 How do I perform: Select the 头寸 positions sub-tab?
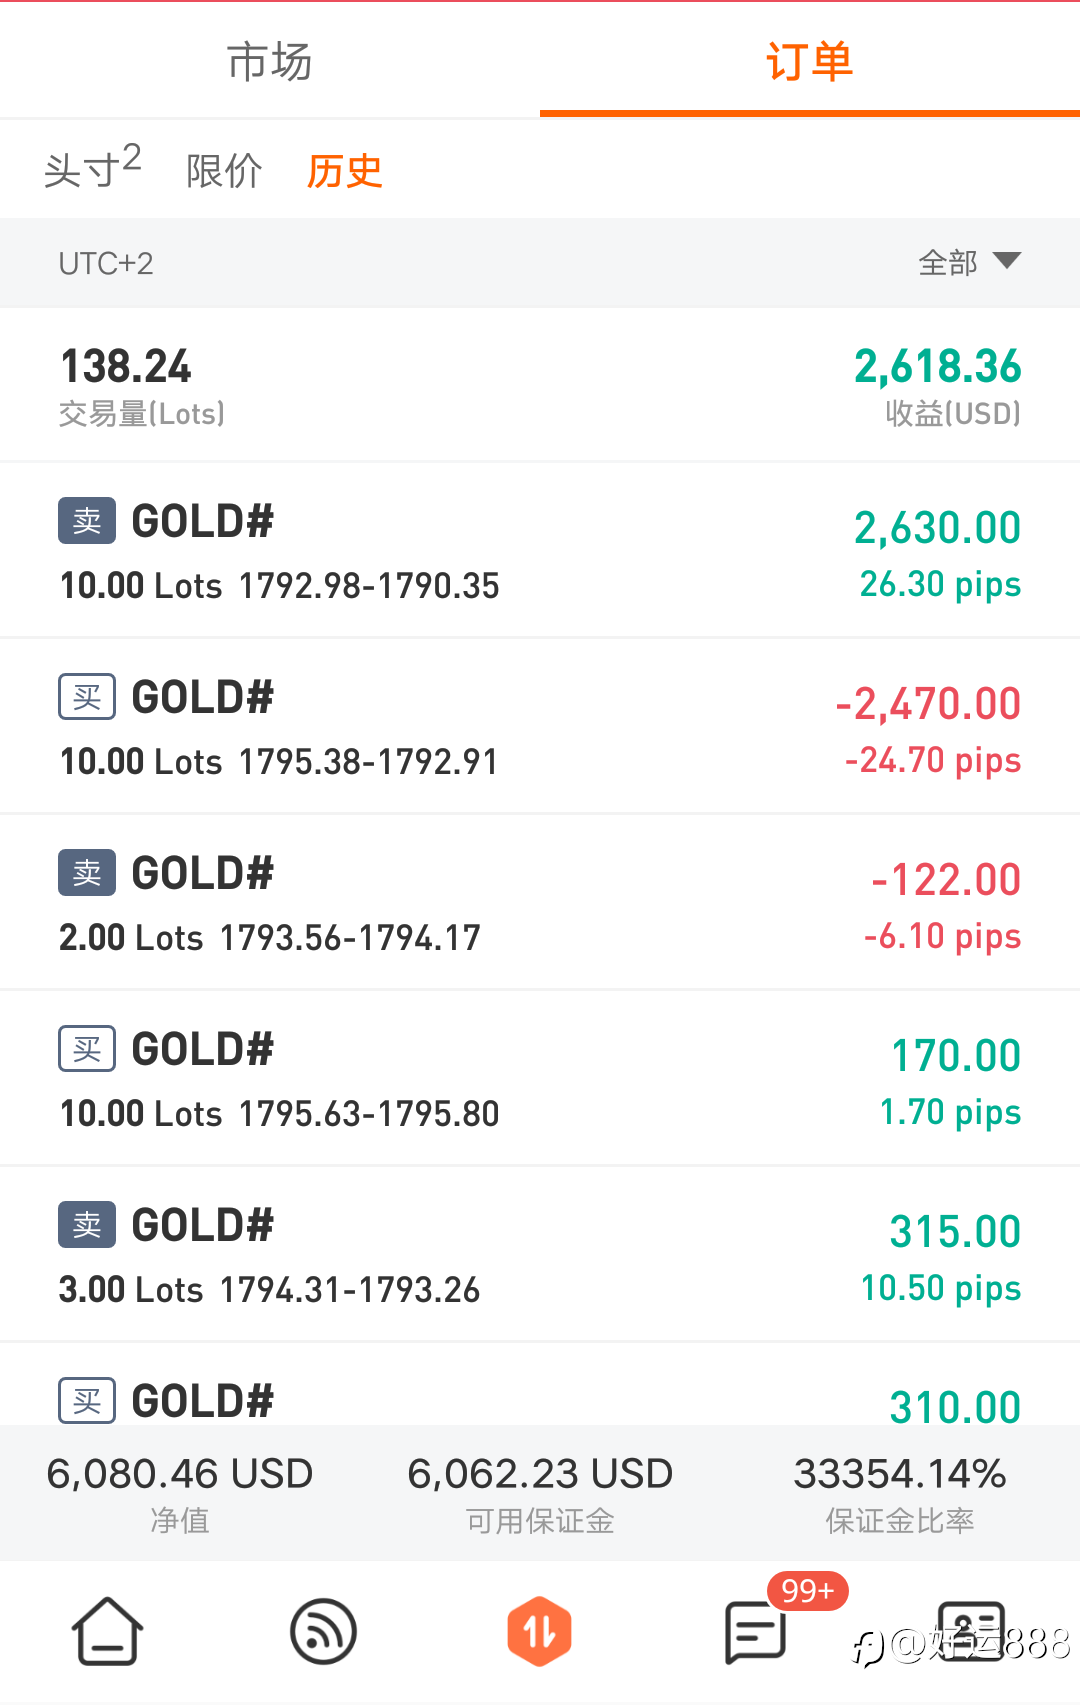pos(92,168)
